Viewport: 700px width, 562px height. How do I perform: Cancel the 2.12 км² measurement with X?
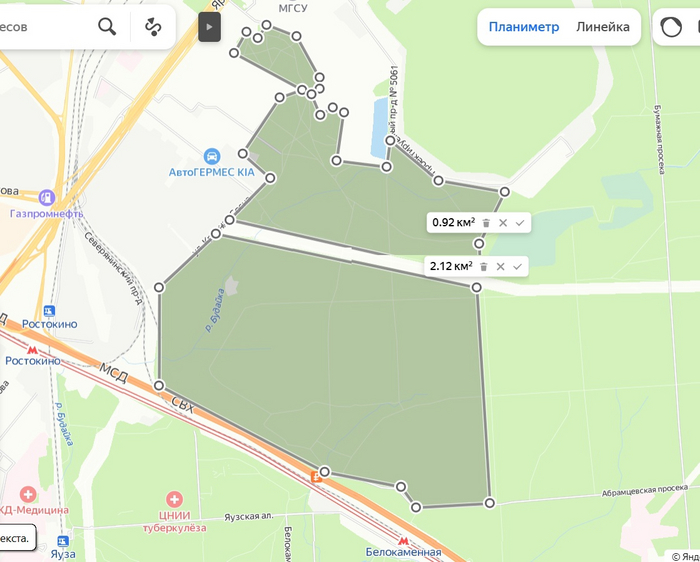click(500, 266)
